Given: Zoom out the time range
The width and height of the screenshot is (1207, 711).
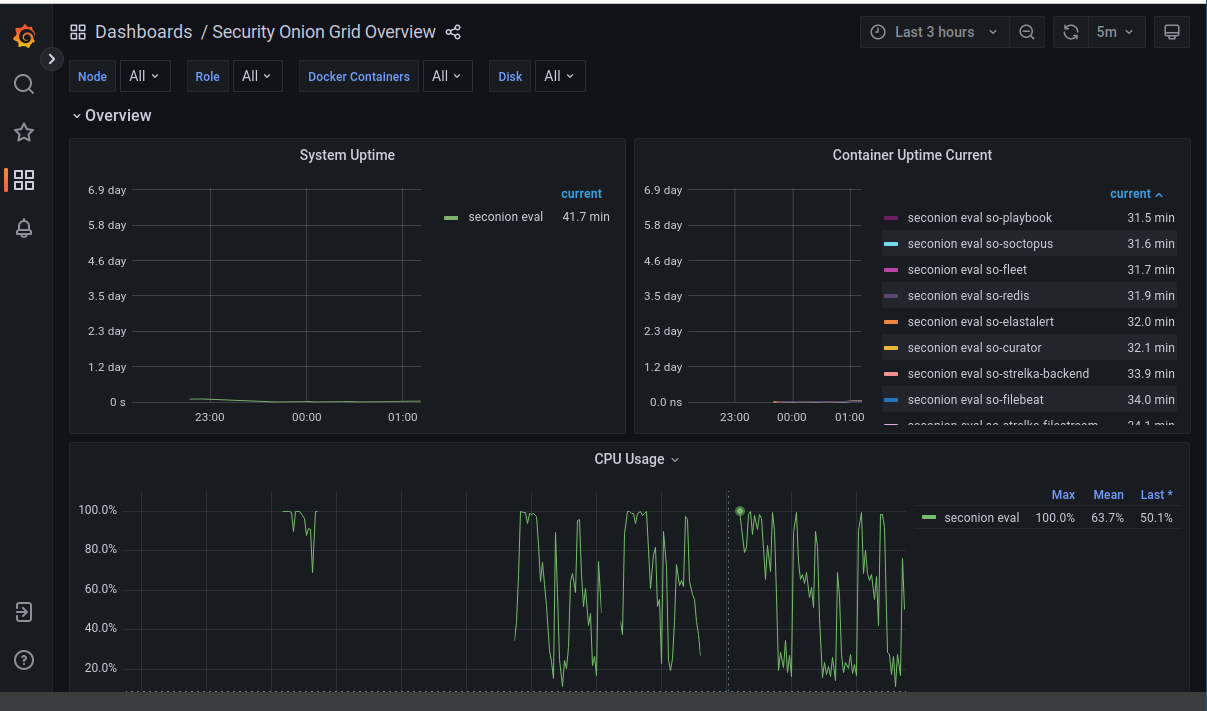Looking at the screenshot, I should pos(1026,32).
